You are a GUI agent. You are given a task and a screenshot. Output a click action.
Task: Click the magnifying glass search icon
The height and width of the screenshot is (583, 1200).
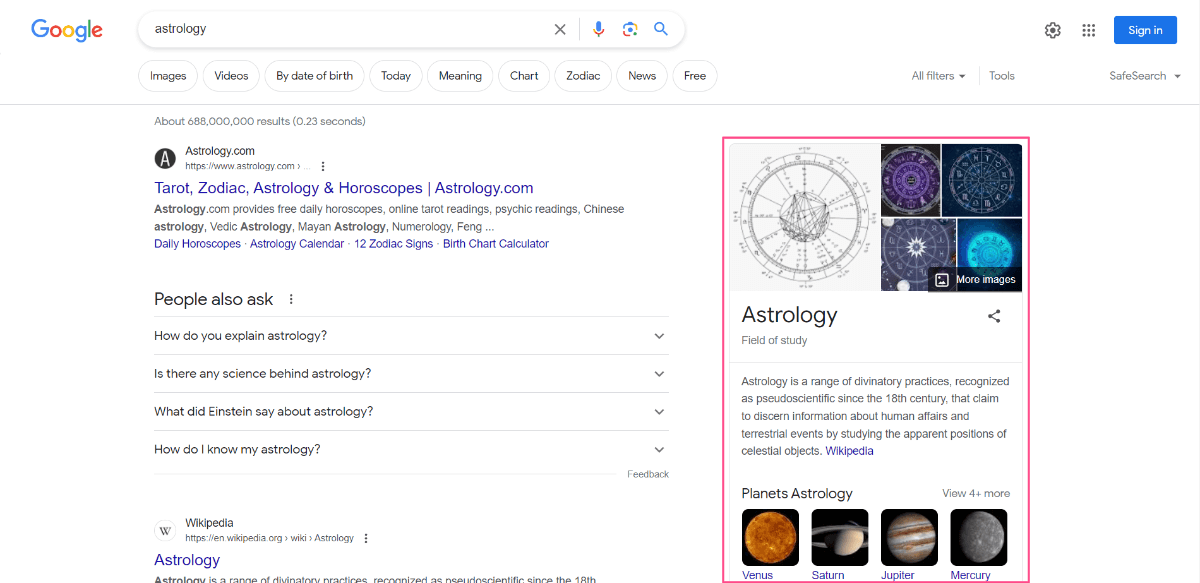pos(661,29)
